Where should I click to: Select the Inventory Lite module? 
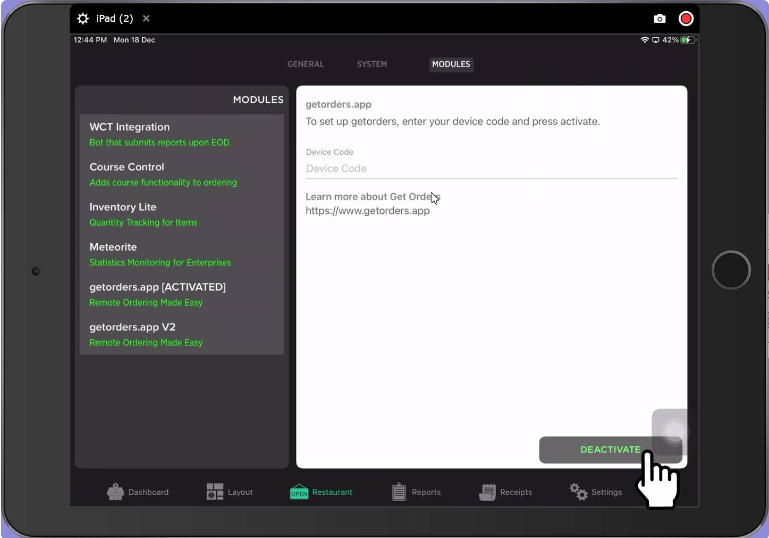pyautogui.click(x=182, y=214)
